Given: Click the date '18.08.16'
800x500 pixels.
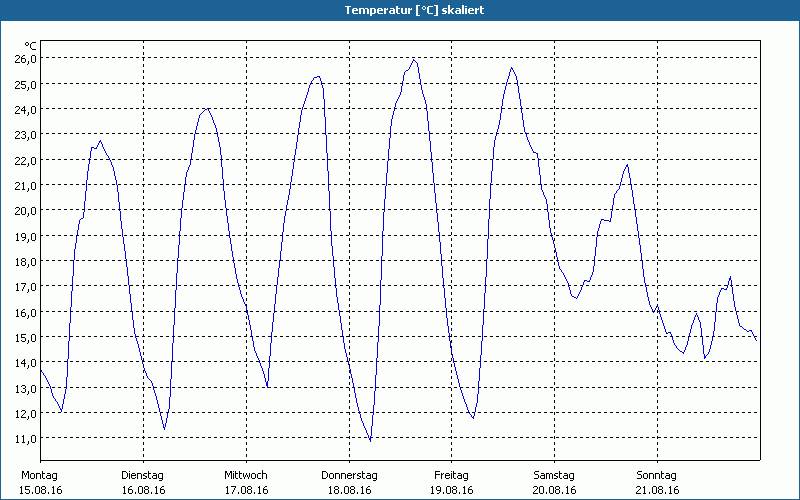Looking at the screenshot, I should point(349,490).
